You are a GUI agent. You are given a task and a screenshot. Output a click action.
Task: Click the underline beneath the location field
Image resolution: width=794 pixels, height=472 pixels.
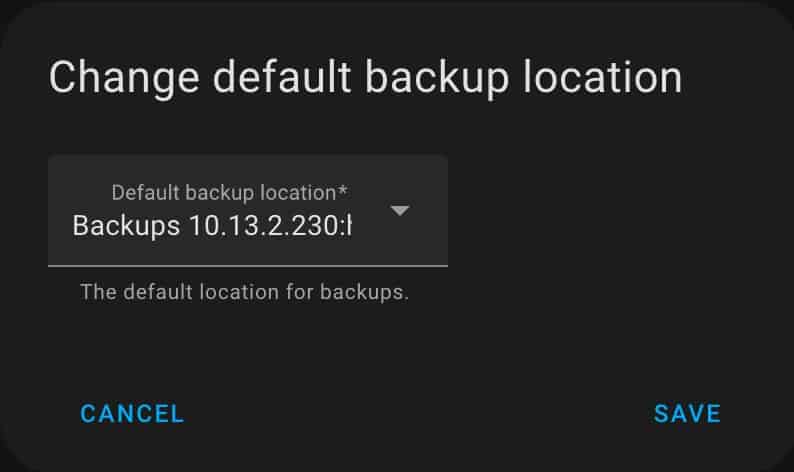(x=248, y=265)
